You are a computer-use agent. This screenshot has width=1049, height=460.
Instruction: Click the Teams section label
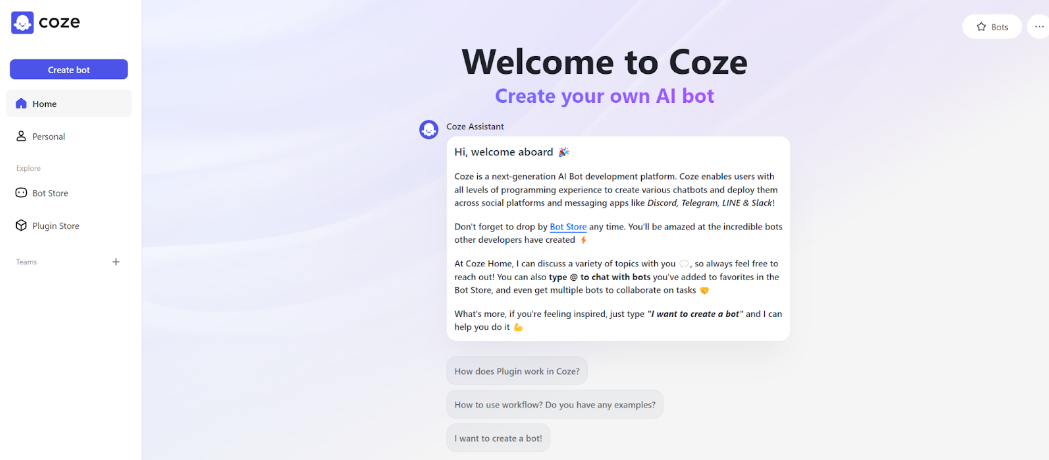(27, 262)
